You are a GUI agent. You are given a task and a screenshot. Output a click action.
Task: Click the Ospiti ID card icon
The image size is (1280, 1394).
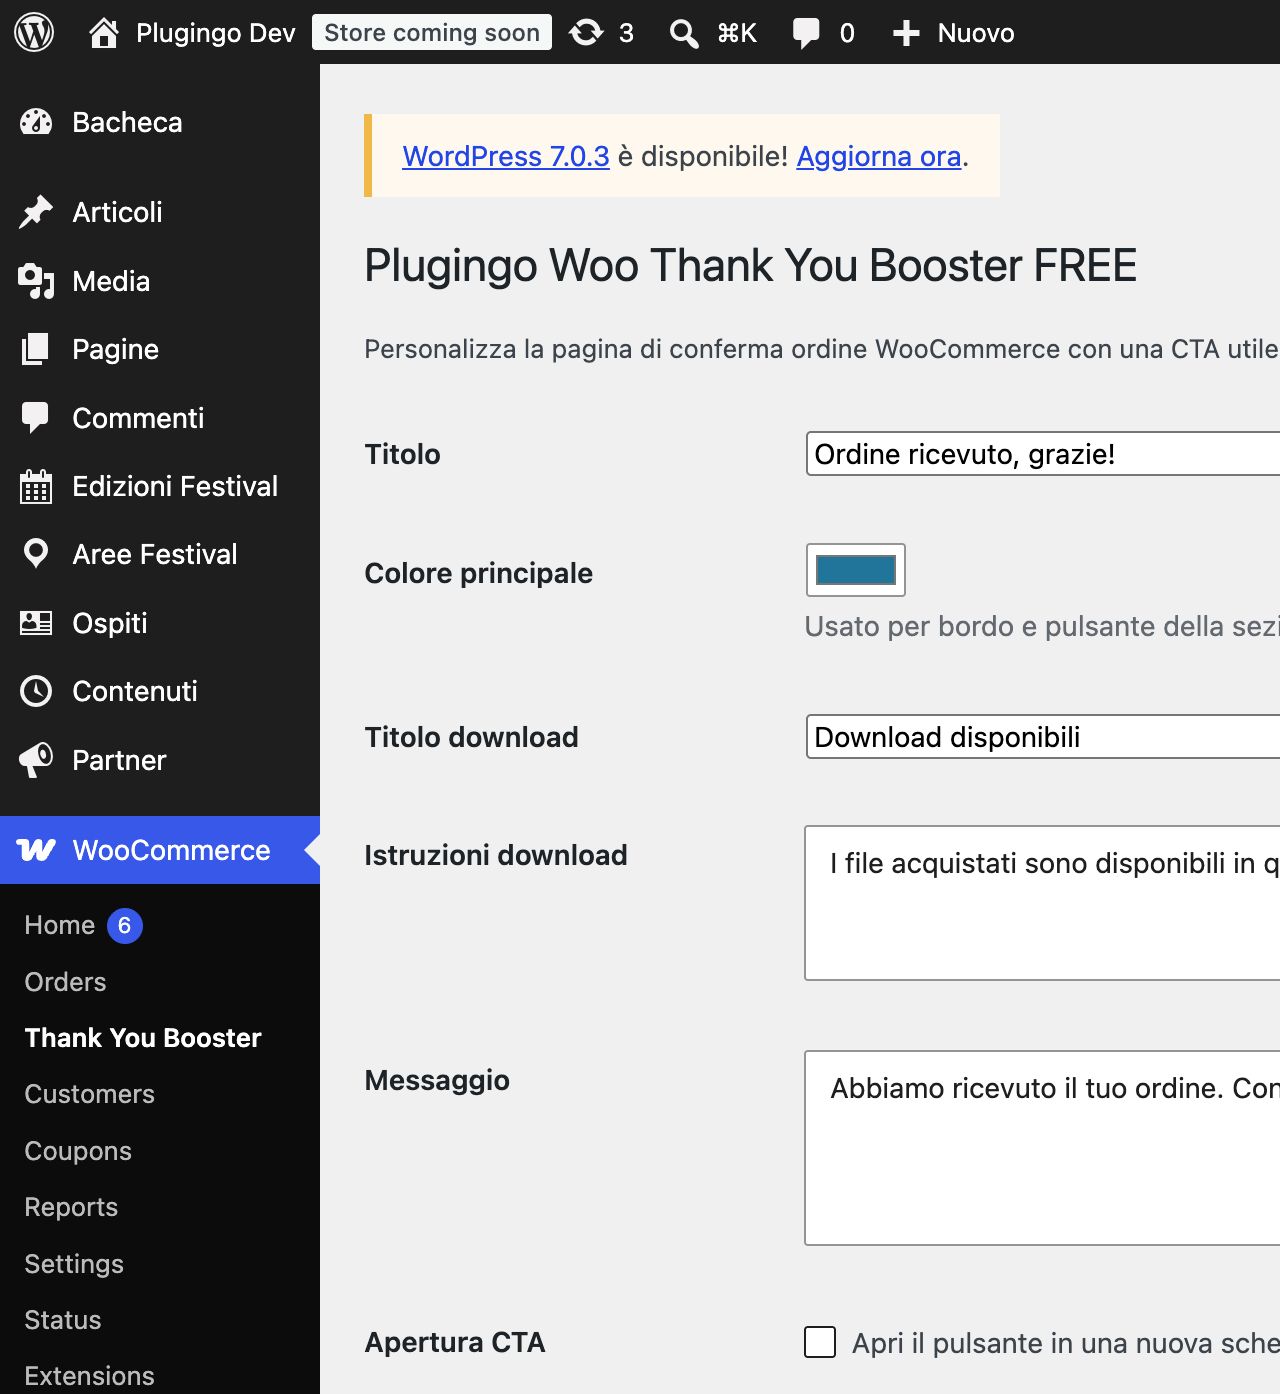pos(36,623)
